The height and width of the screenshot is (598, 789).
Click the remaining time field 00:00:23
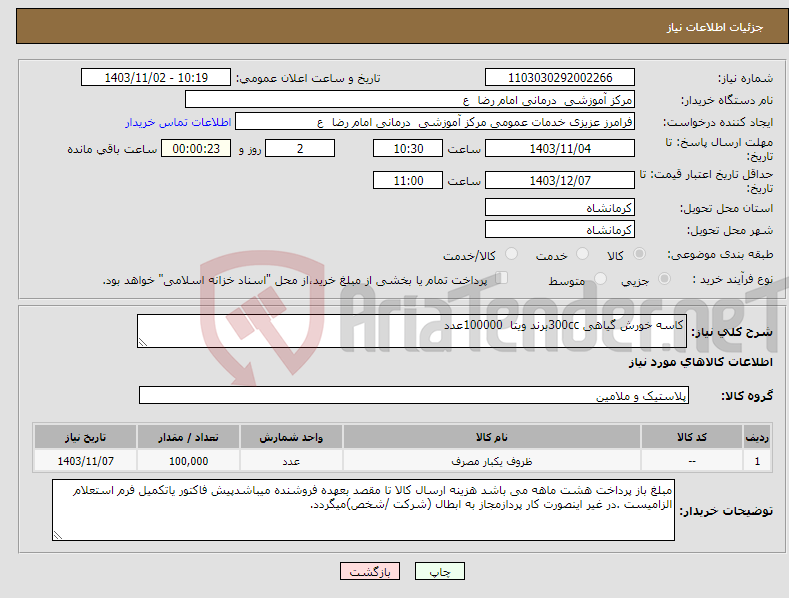pos(196,148)
